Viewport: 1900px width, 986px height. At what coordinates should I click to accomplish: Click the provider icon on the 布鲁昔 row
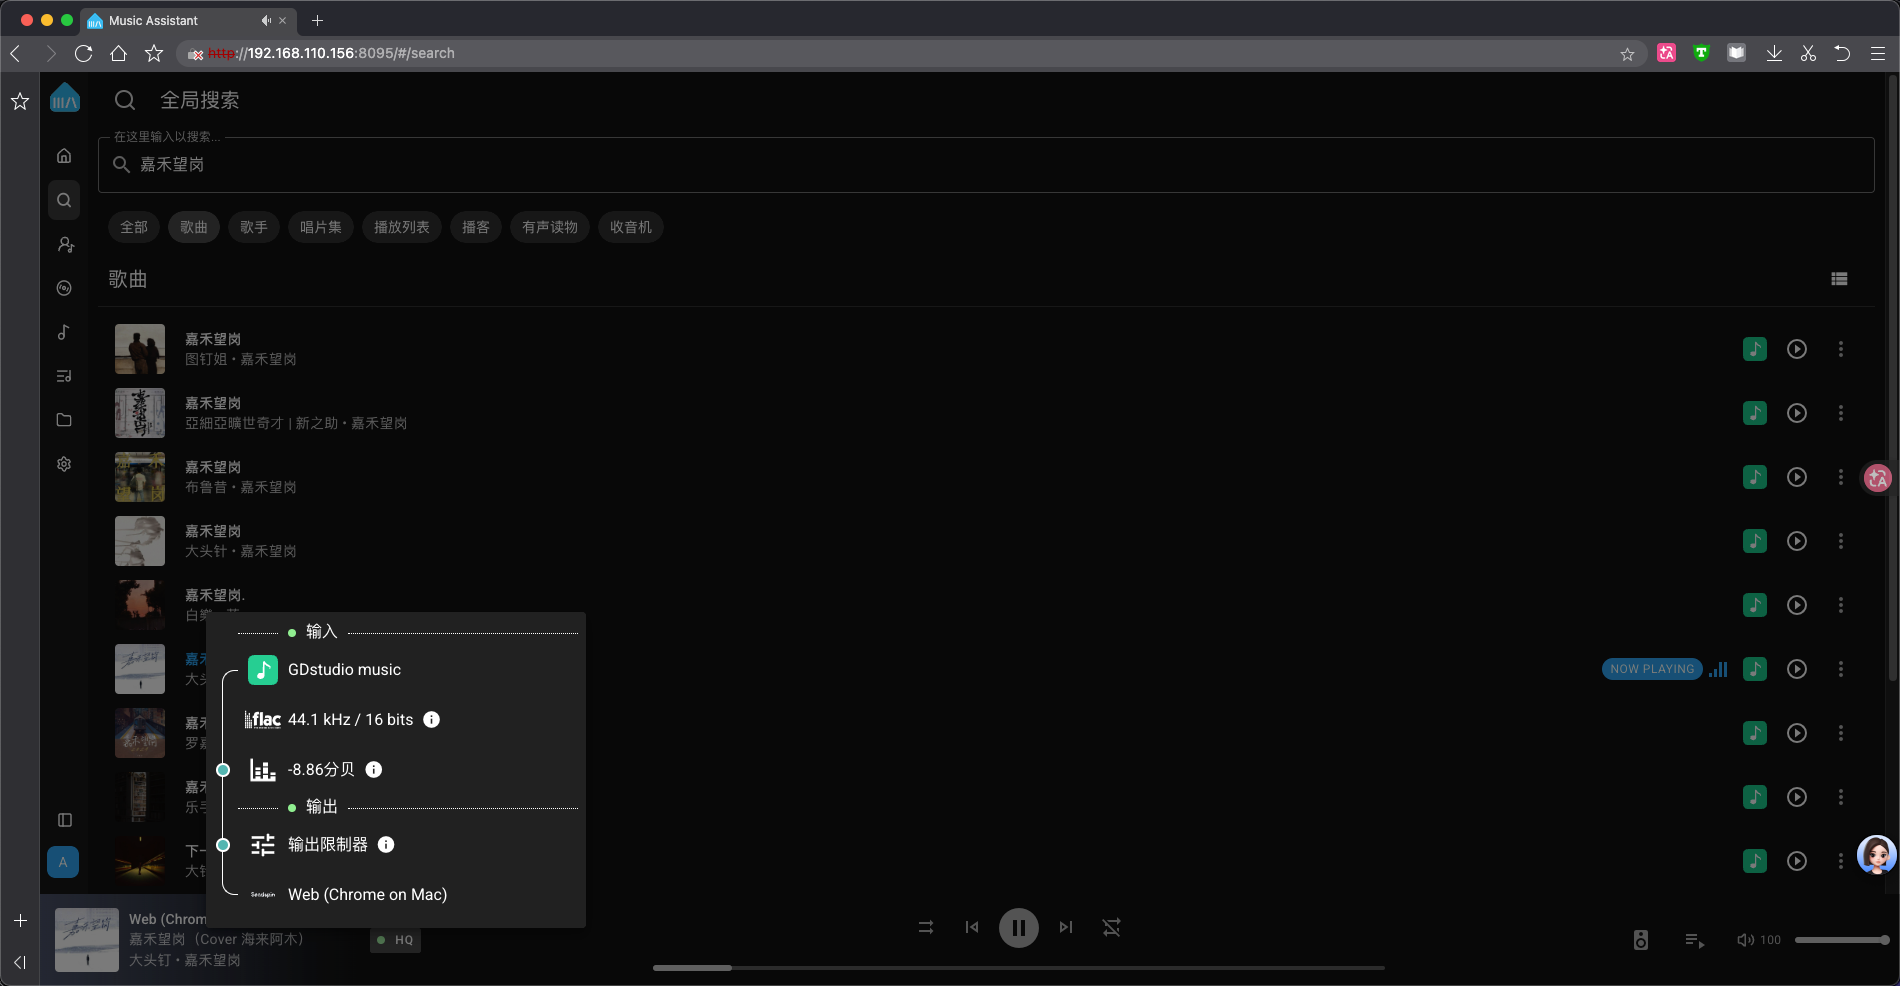[x=1755, y=477]
